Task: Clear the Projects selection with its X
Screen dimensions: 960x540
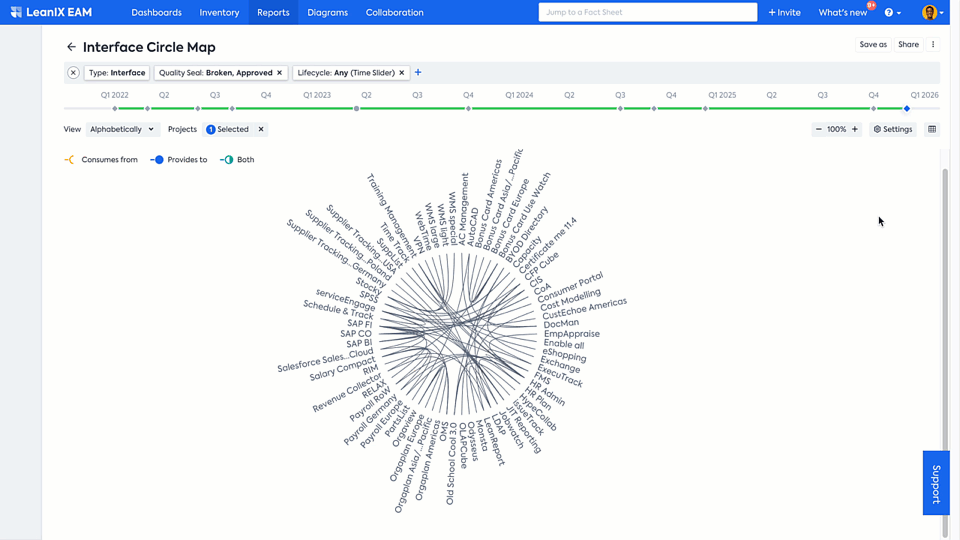Action: (x=261, y=129)
